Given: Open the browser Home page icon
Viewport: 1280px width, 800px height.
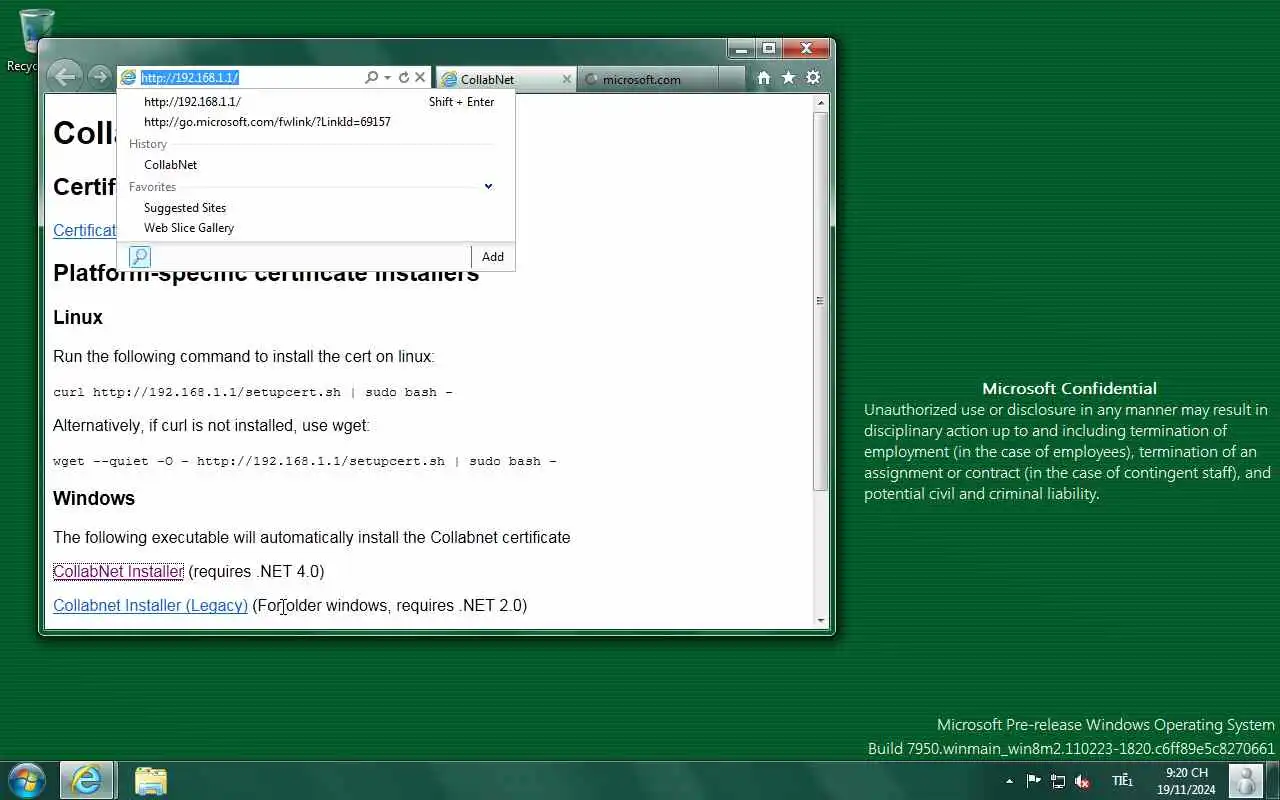Looking at the screenshot, I should point(764,77).
